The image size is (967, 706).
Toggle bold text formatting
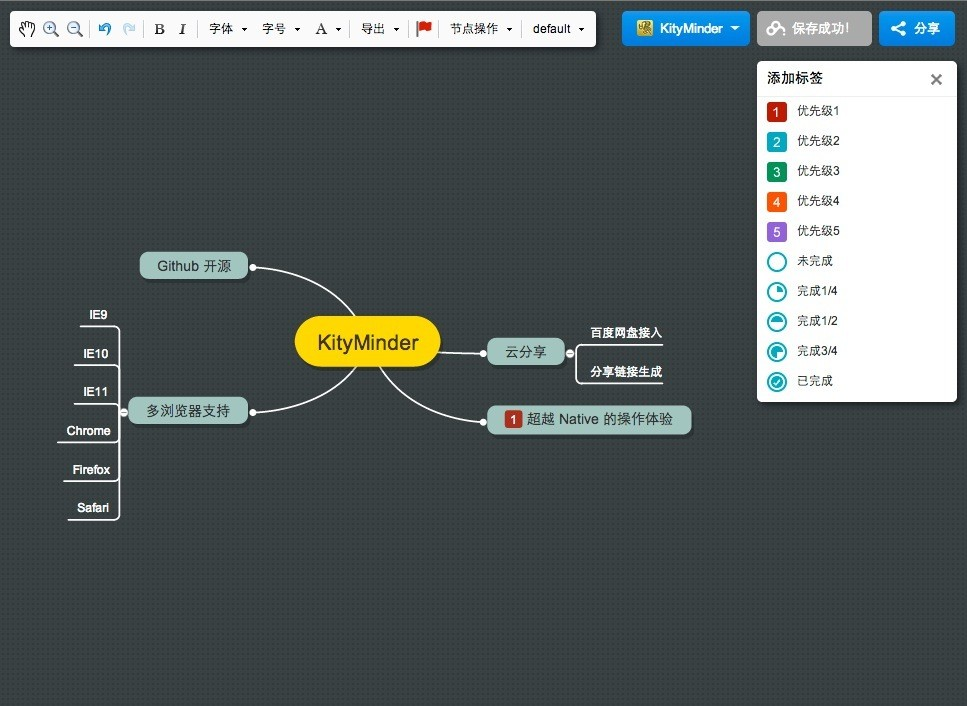(159, 29)
